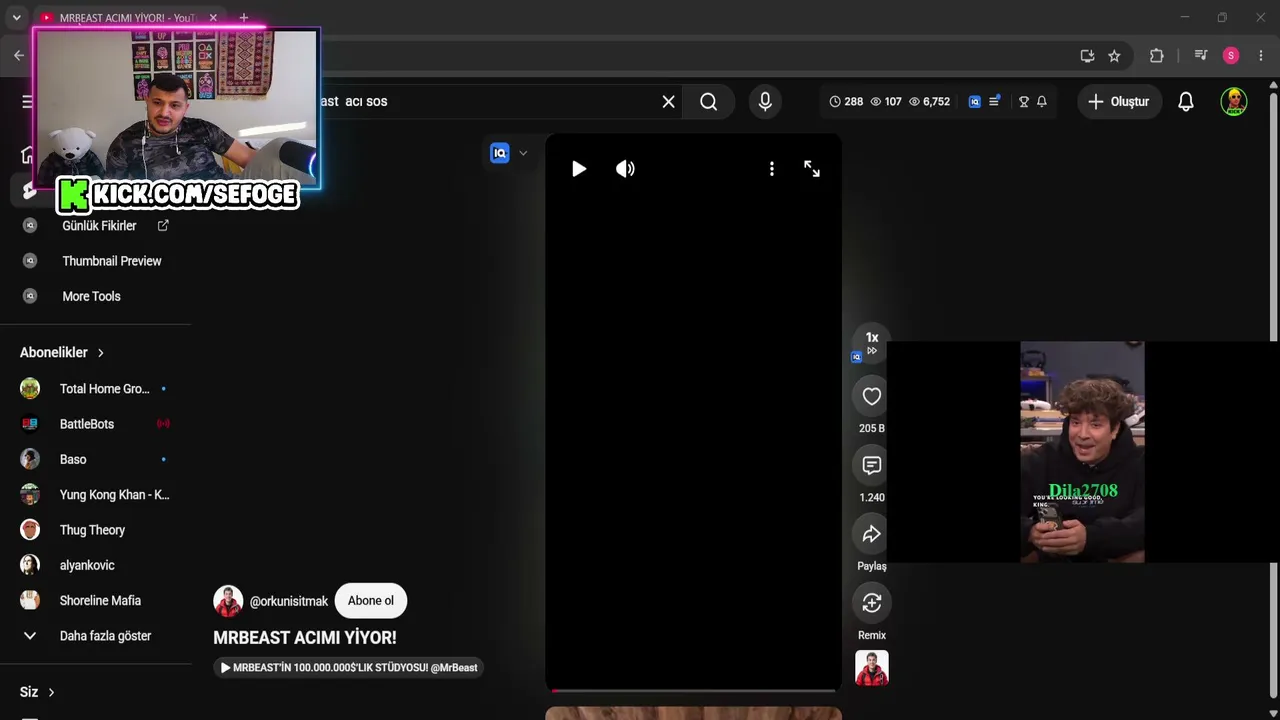Open the vidIQ icon next to Thumbnail Preview

point(30,261)
